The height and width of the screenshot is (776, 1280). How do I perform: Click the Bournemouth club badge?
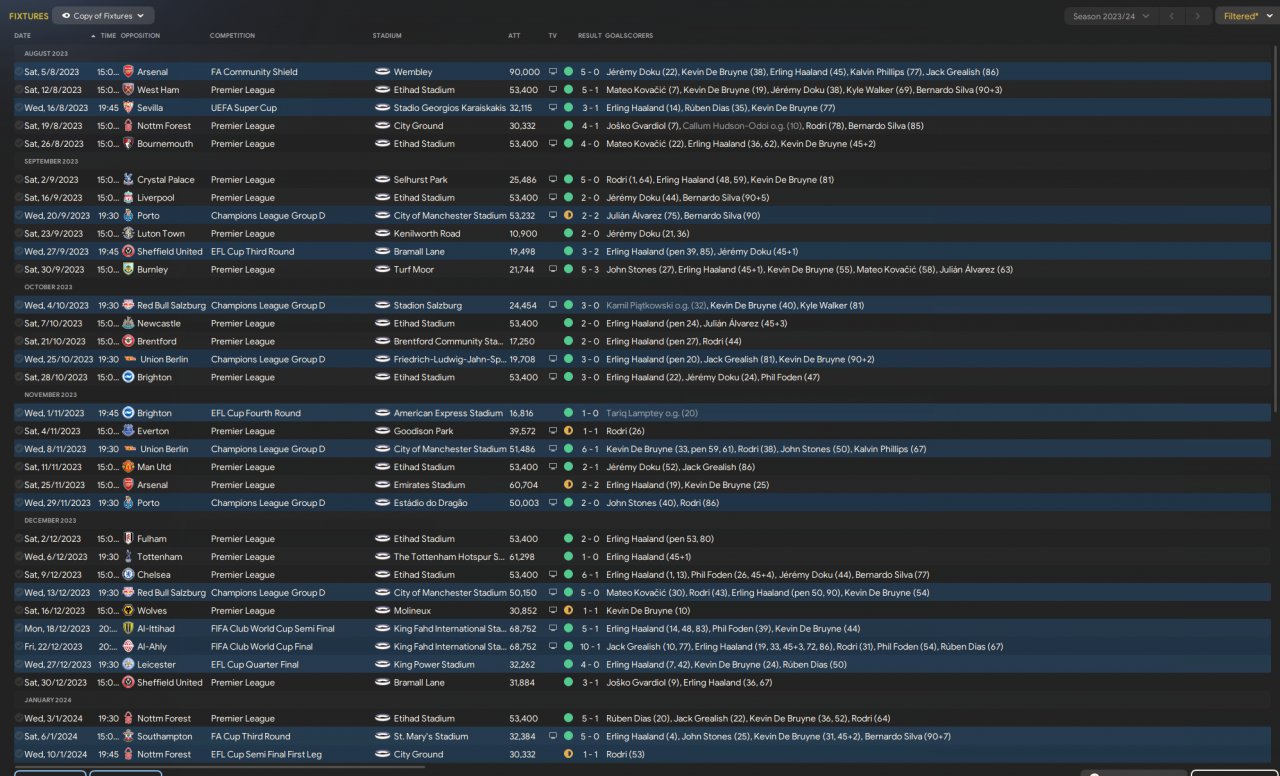point(128,144)
